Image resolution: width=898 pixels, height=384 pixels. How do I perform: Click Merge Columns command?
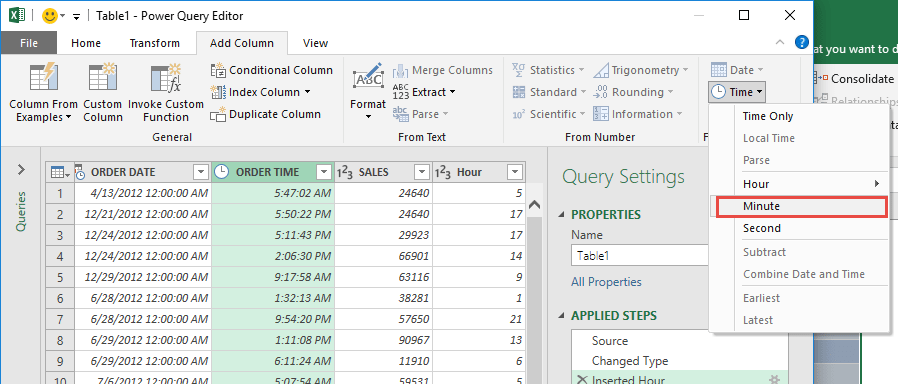(x=442, y=70)
